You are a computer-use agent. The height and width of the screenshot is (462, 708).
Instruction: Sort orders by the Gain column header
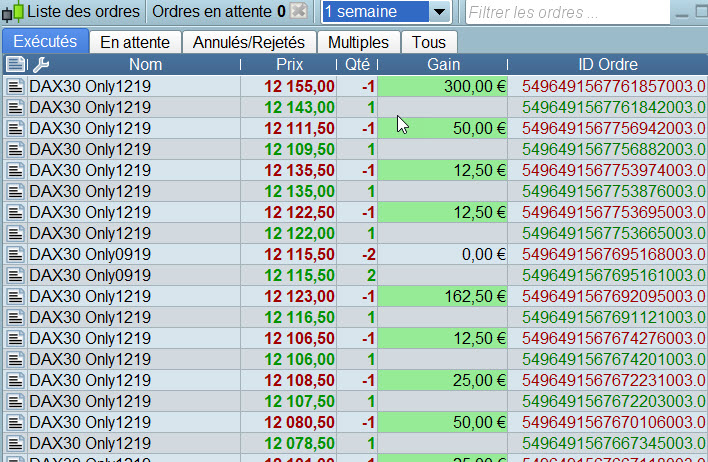443,64
